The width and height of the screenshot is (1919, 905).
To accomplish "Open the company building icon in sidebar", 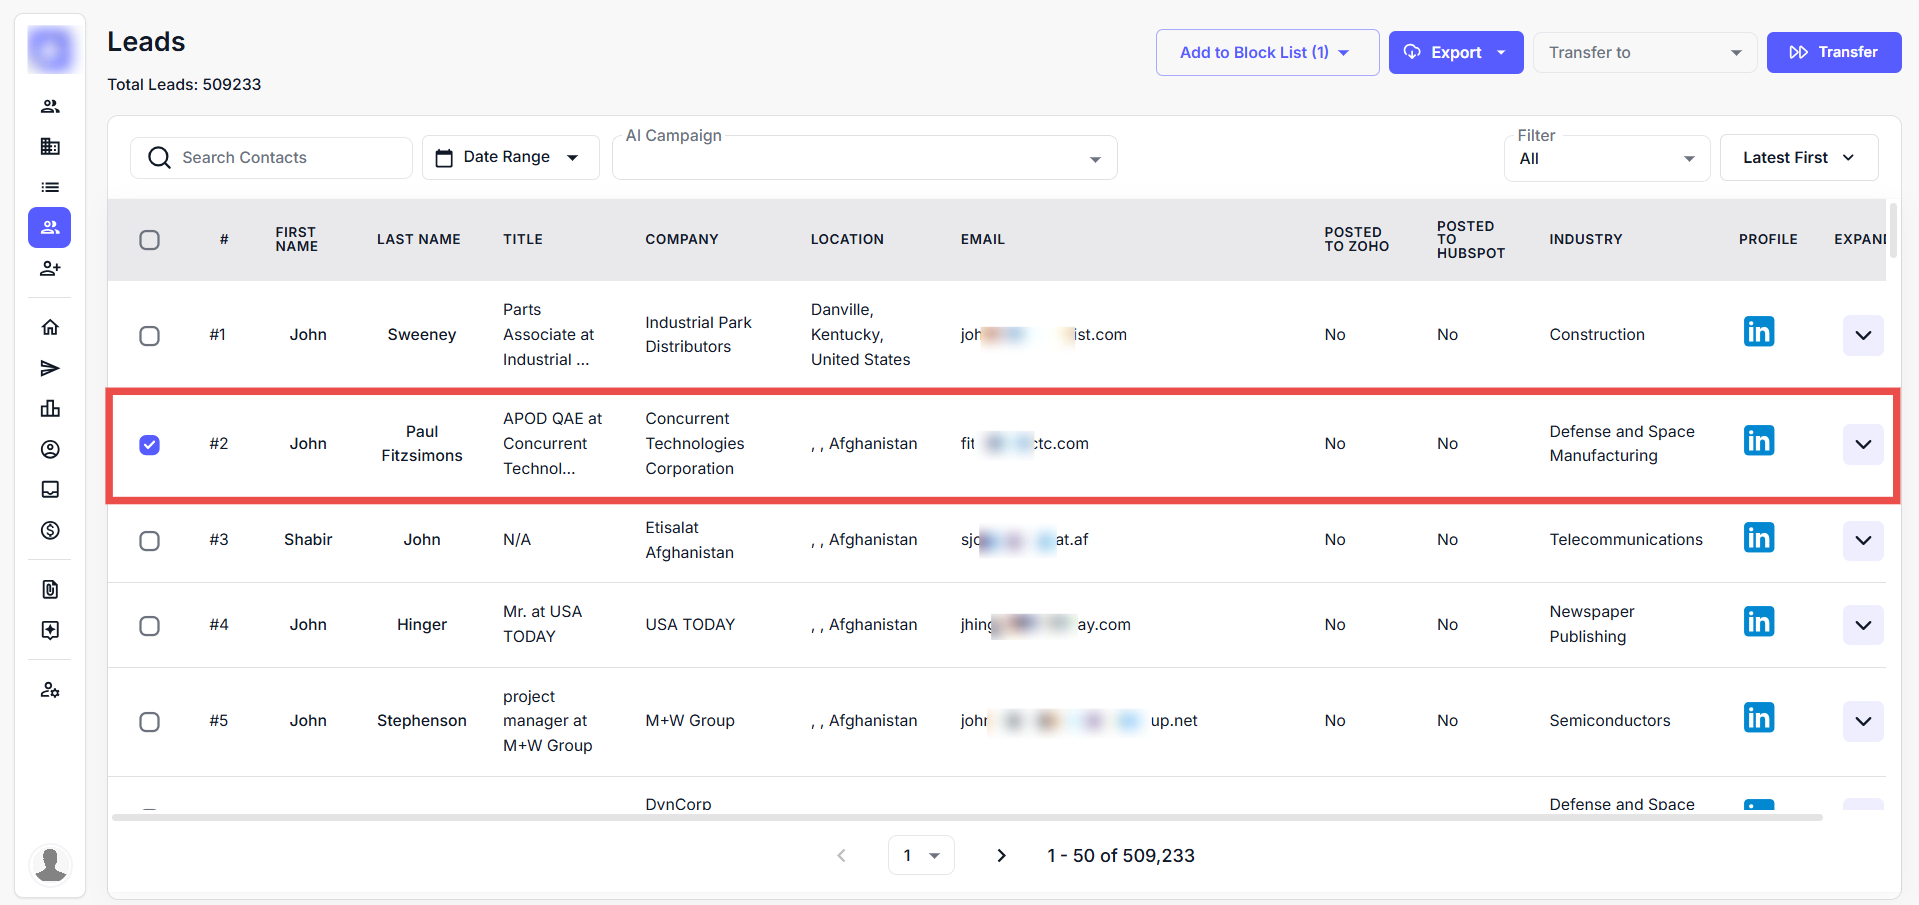I will click(x=50, y=147).
